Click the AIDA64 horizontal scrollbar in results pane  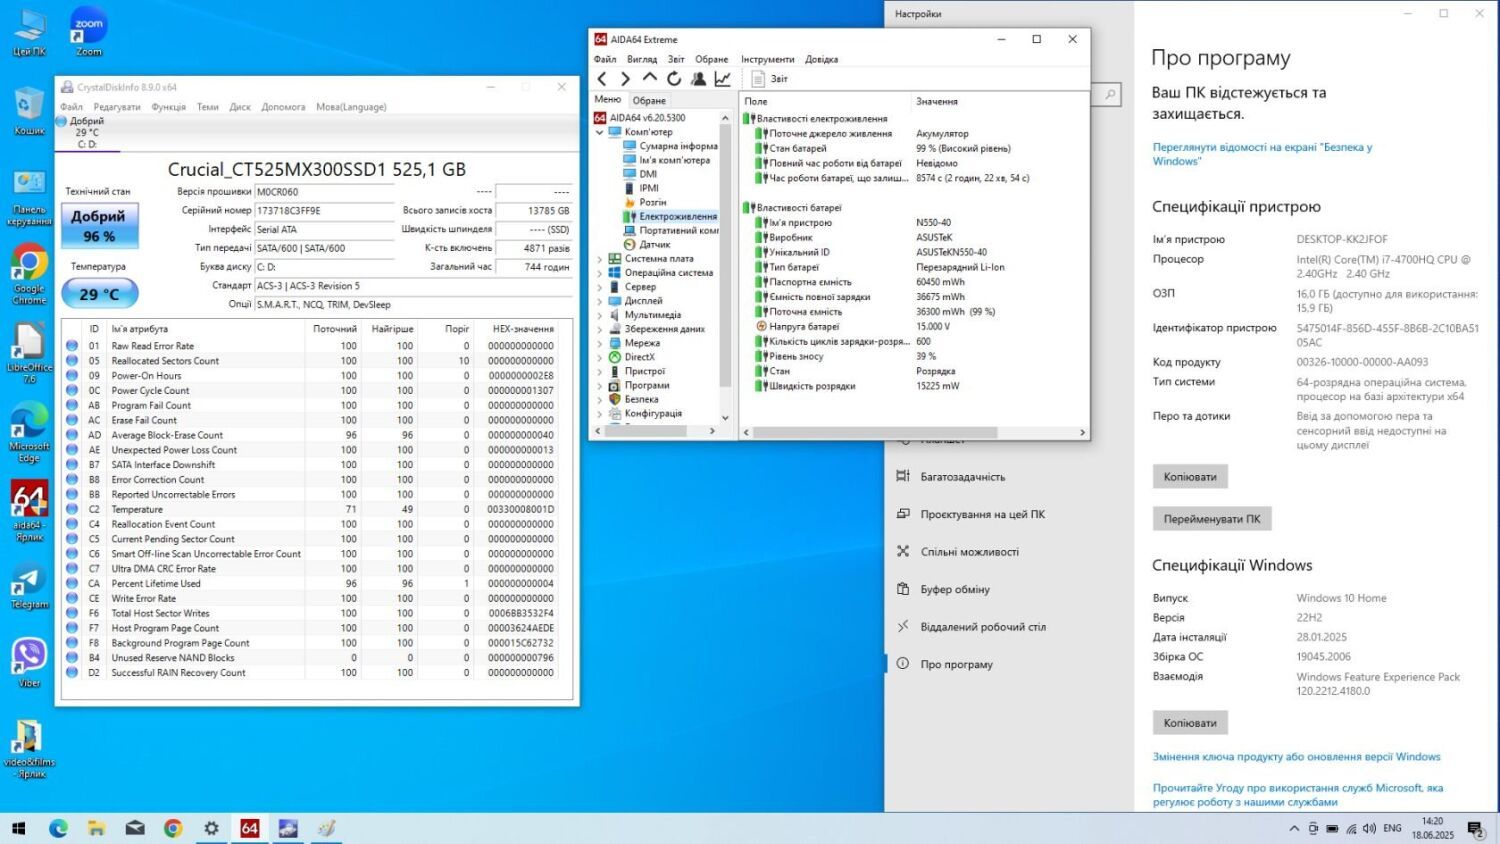875,433
